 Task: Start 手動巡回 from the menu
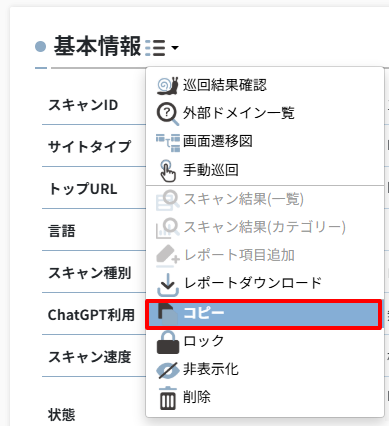tap(211, 170)
